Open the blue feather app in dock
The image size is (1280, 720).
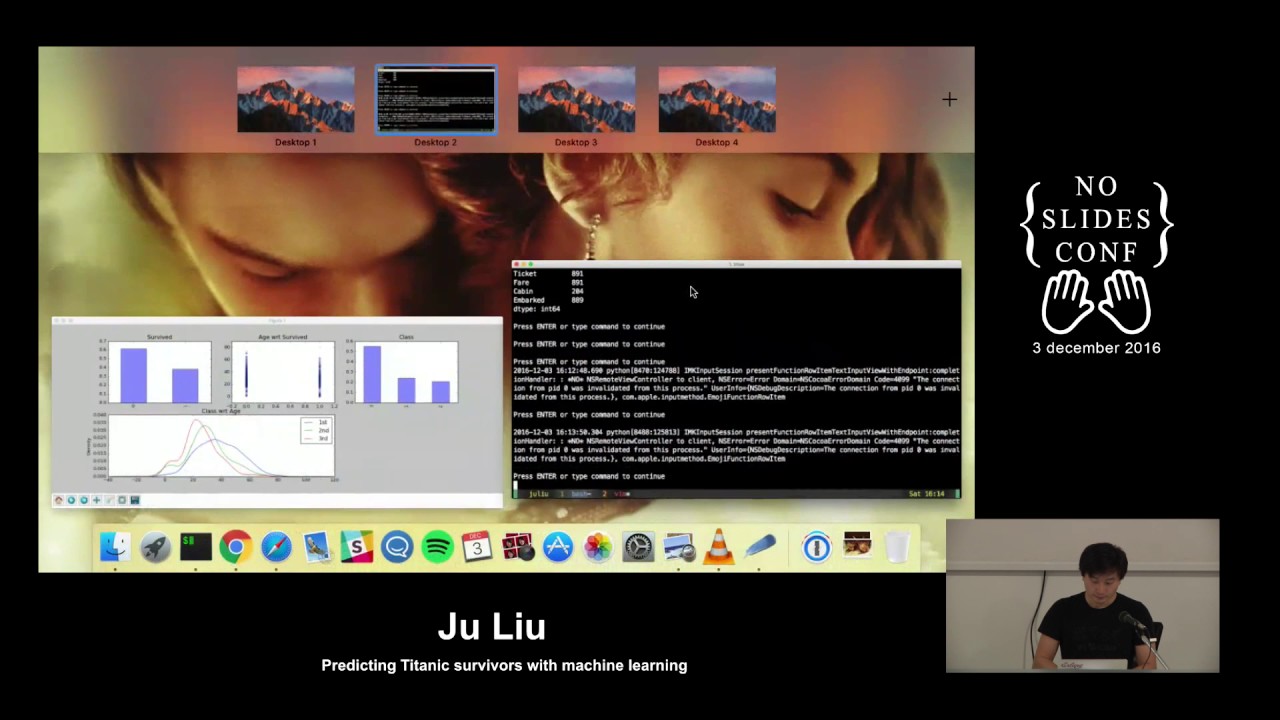click(x=759, y=547)
